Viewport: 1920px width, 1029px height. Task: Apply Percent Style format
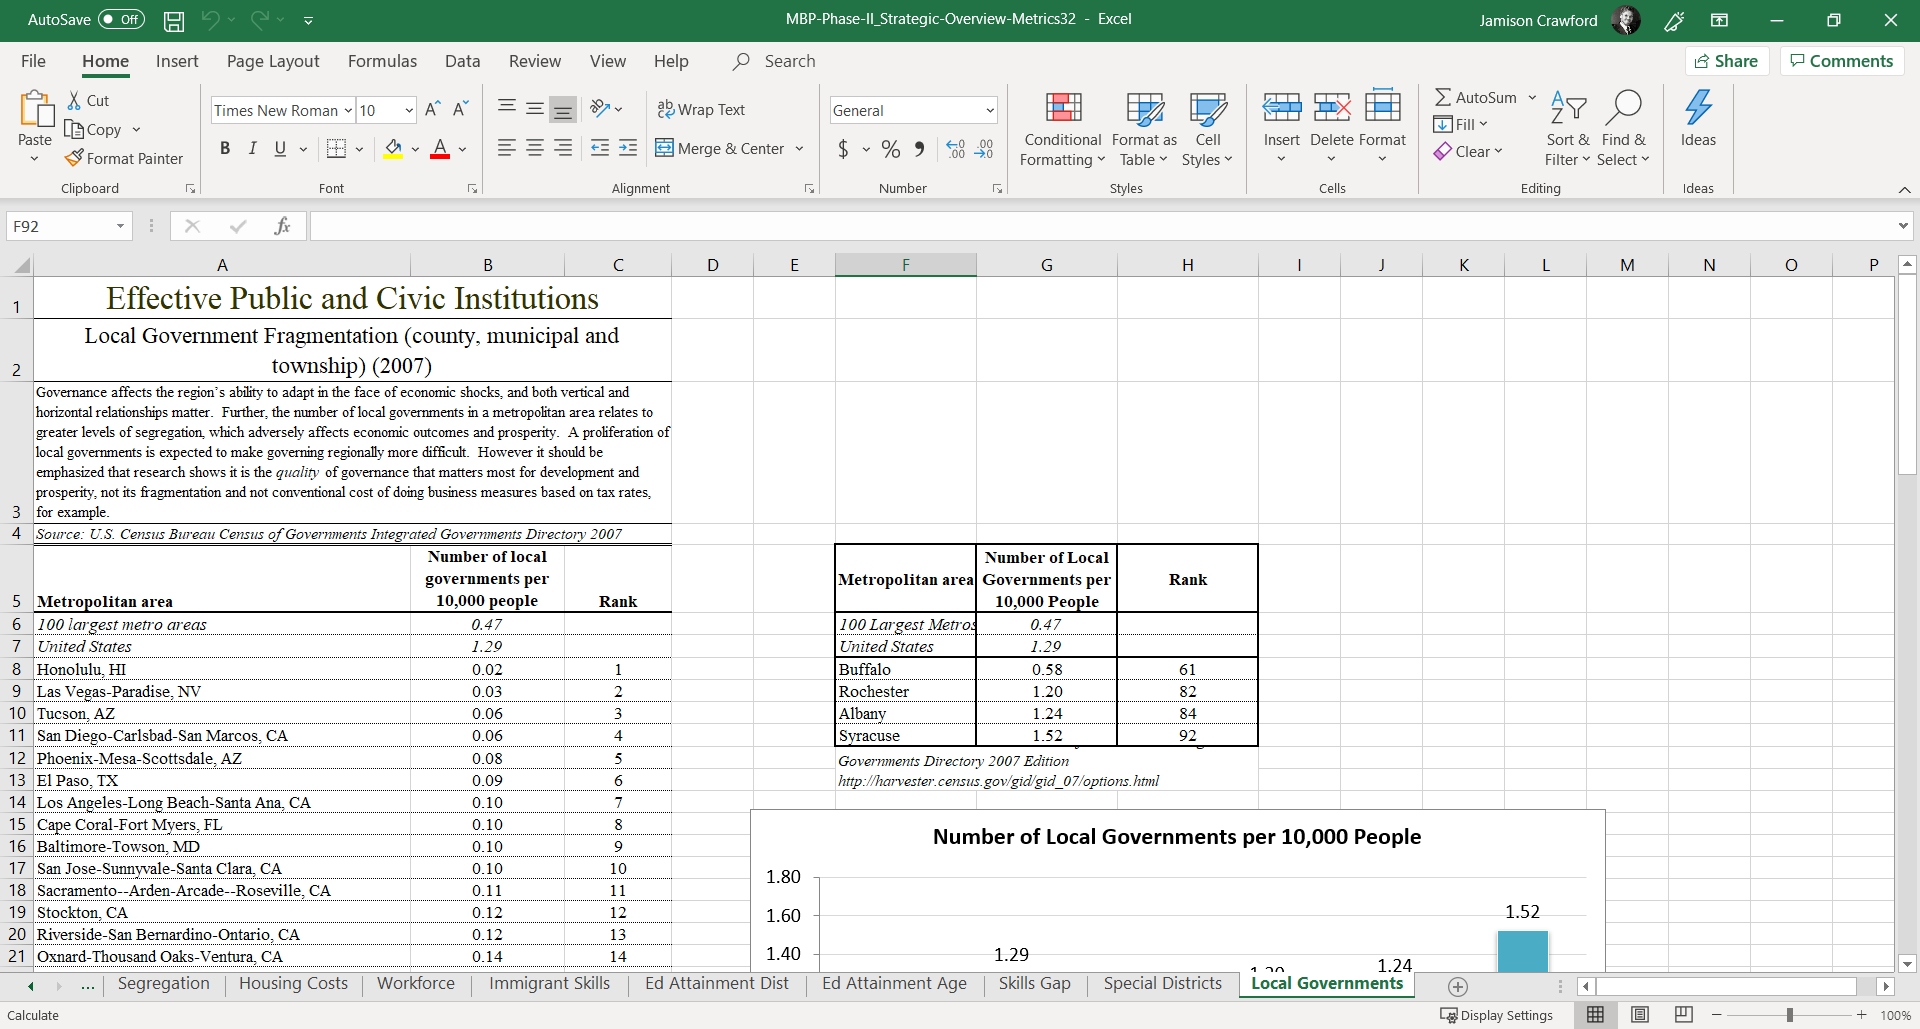pyautogui.click(x=891, y=149)
